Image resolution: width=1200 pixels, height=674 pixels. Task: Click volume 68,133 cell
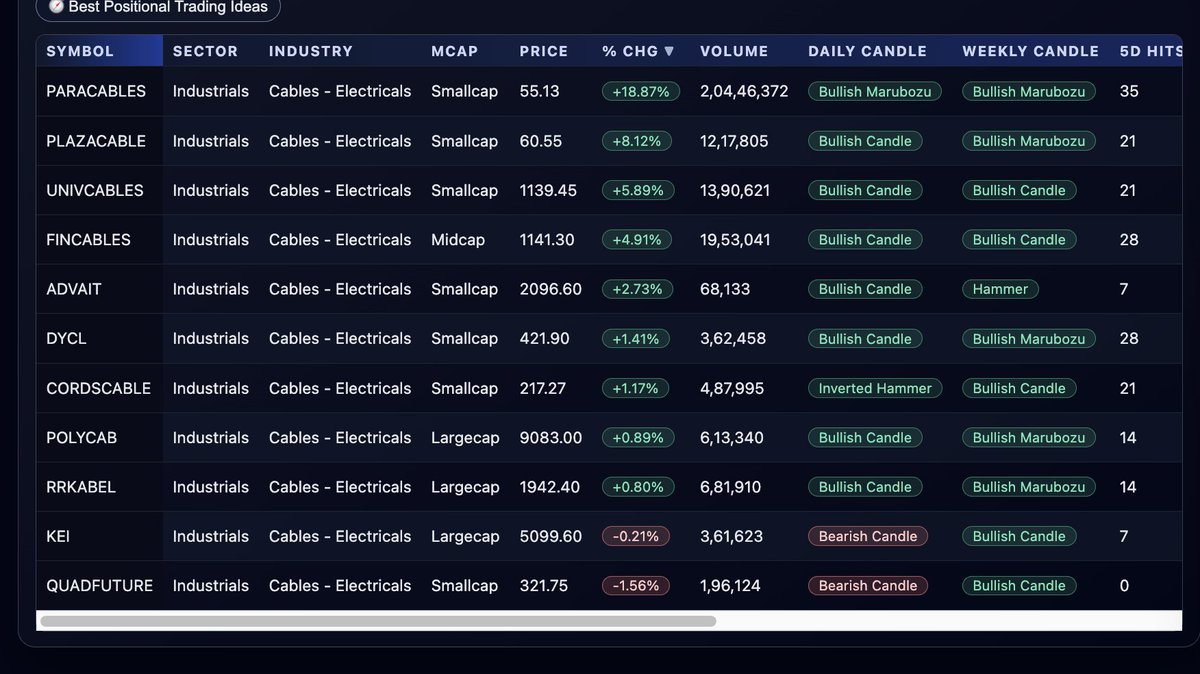point(725,289)
